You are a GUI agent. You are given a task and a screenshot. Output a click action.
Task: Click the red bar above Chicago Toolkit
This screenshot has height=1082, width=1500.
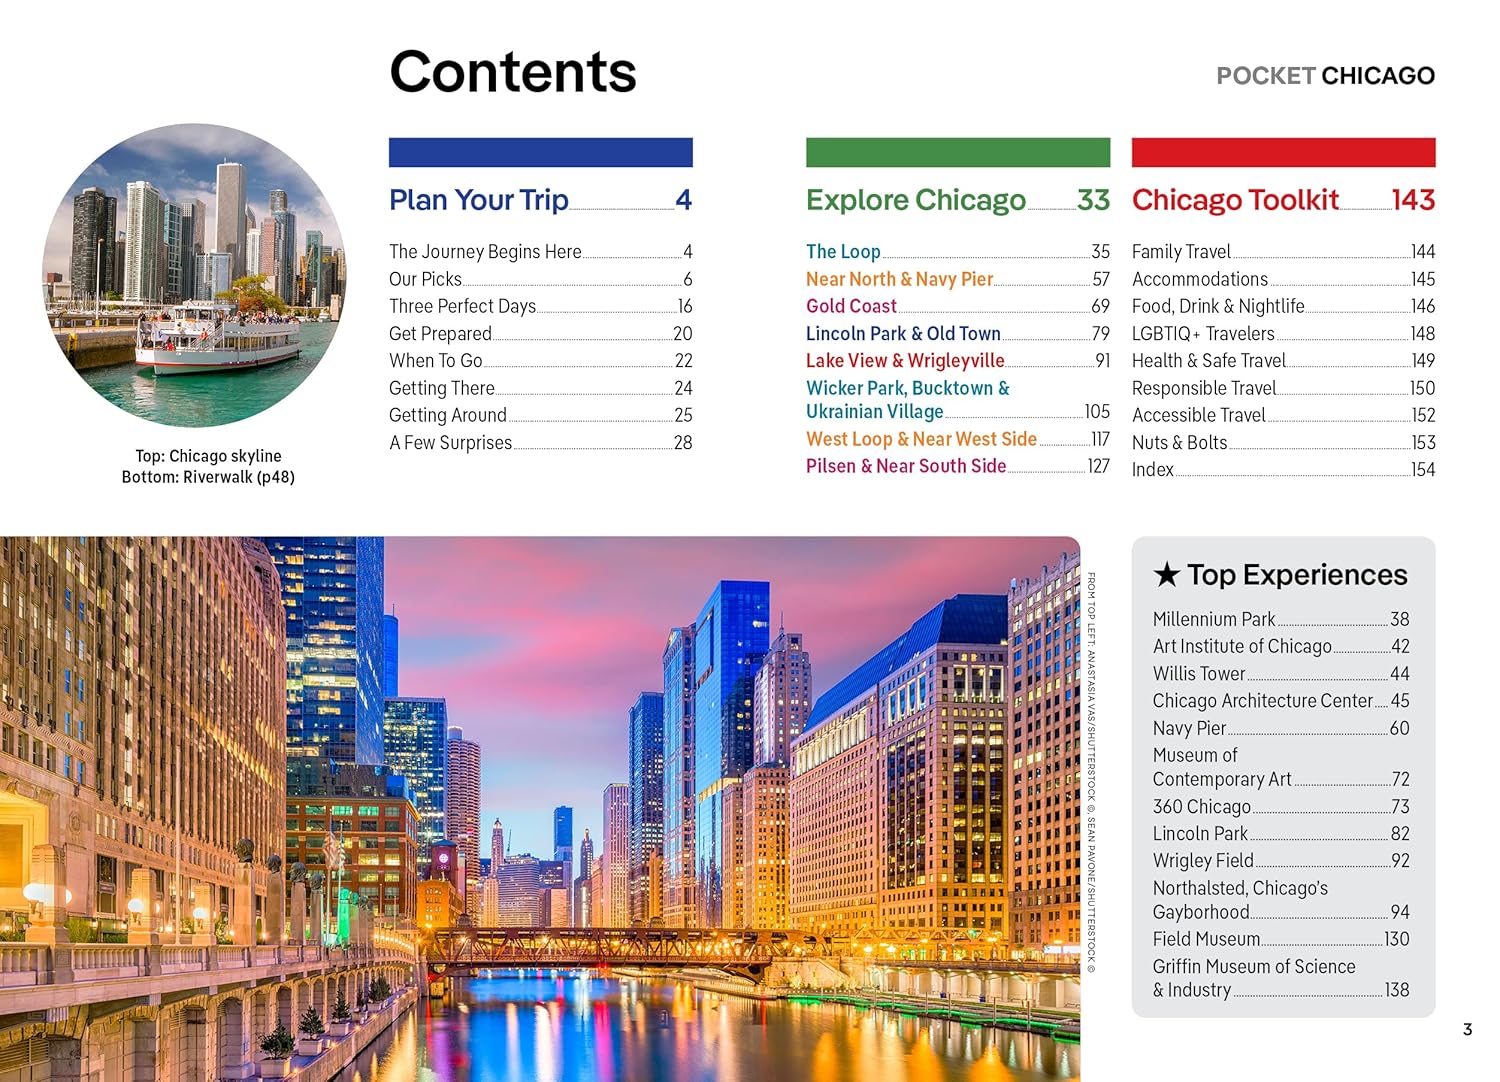(x=1283, y=152)
